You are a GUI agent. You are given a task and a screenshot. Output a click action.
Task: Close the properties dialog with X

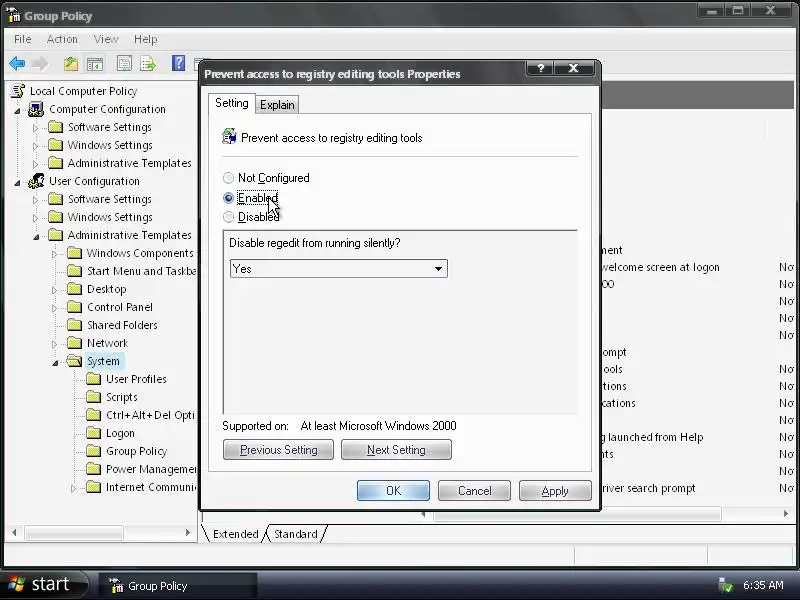click(x=573, y=68)
